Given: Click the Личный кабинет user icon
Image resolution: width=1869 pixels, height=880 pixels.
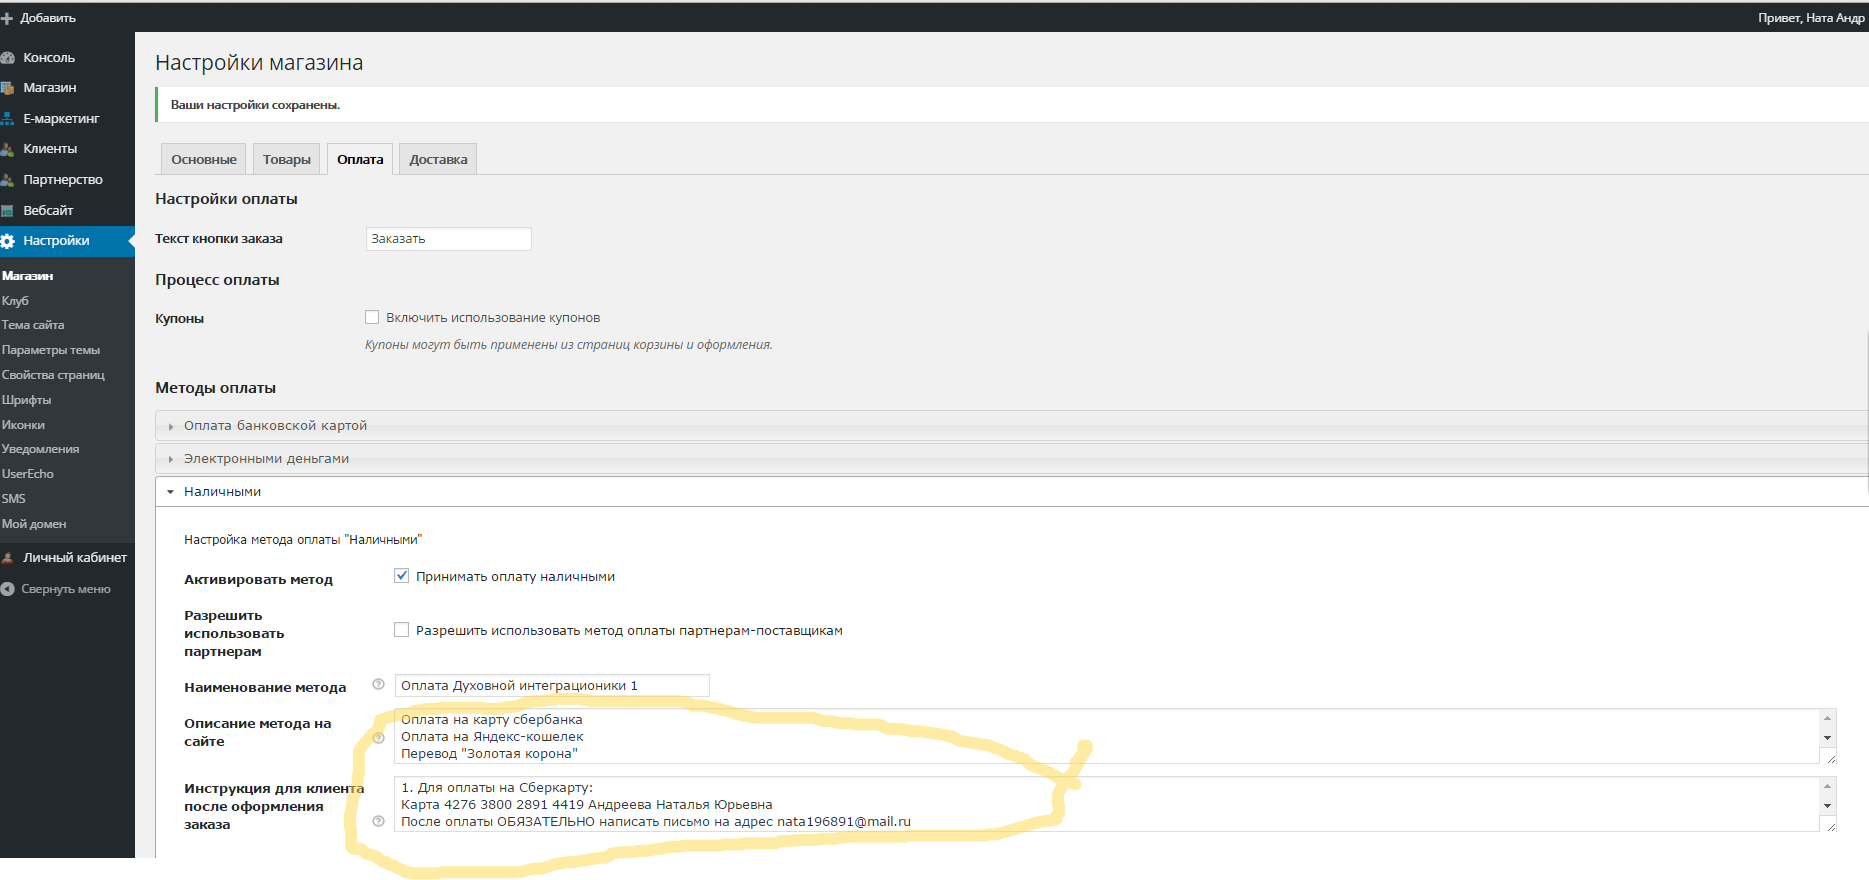Looking at the screenshot, I should point(8,558).
